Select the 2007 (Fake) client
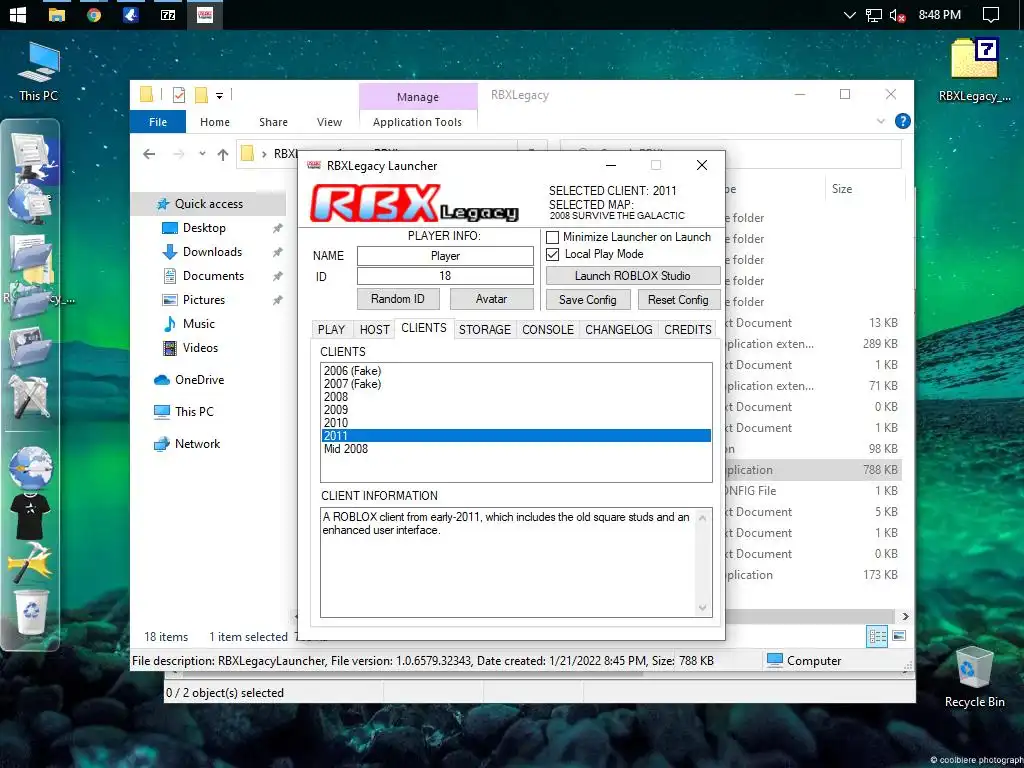Image resolution: width=1024 pixels, height=768 pixels. click(516, 384)
